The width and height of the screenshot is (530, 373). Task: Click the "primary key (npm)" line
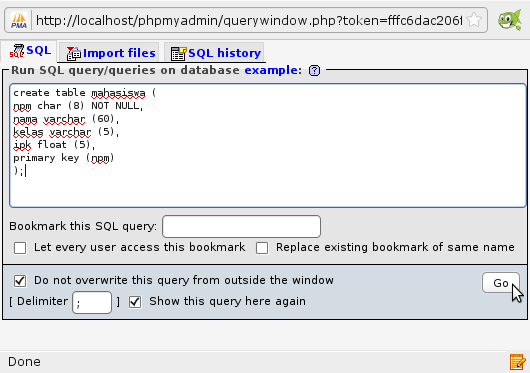64,158
